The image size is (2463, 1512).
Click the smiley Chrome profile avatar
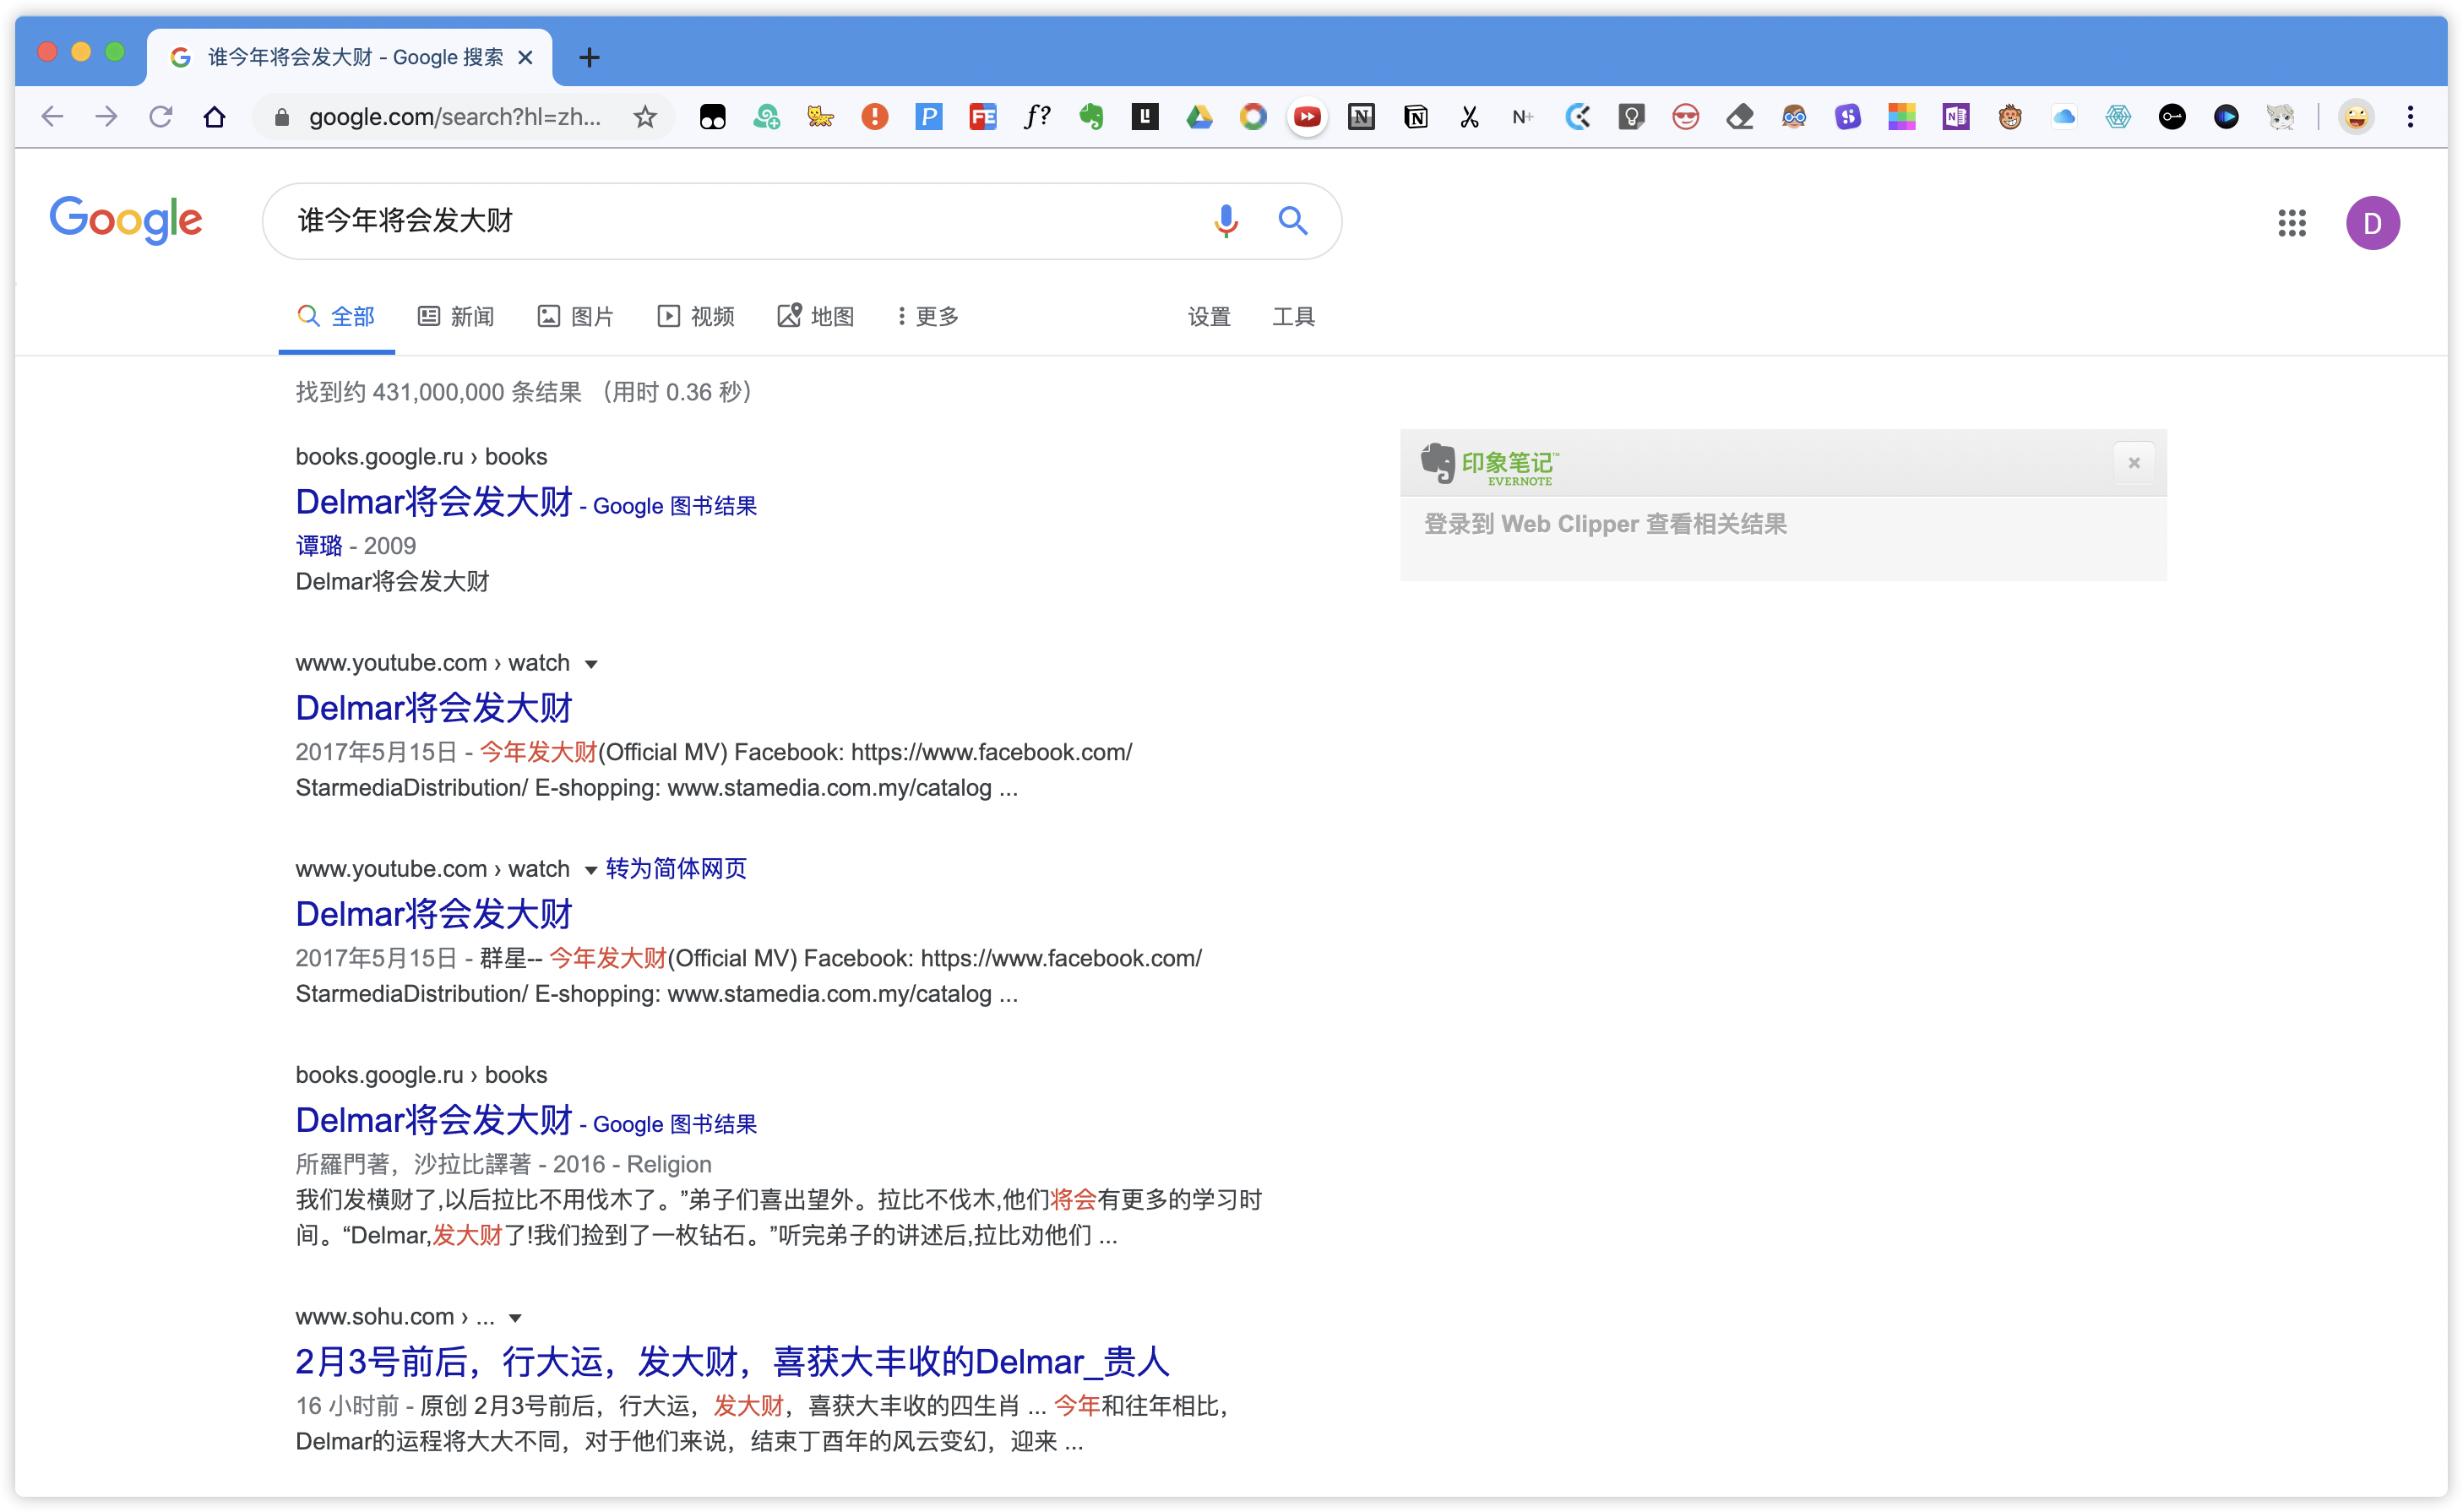click(2356, 117)
